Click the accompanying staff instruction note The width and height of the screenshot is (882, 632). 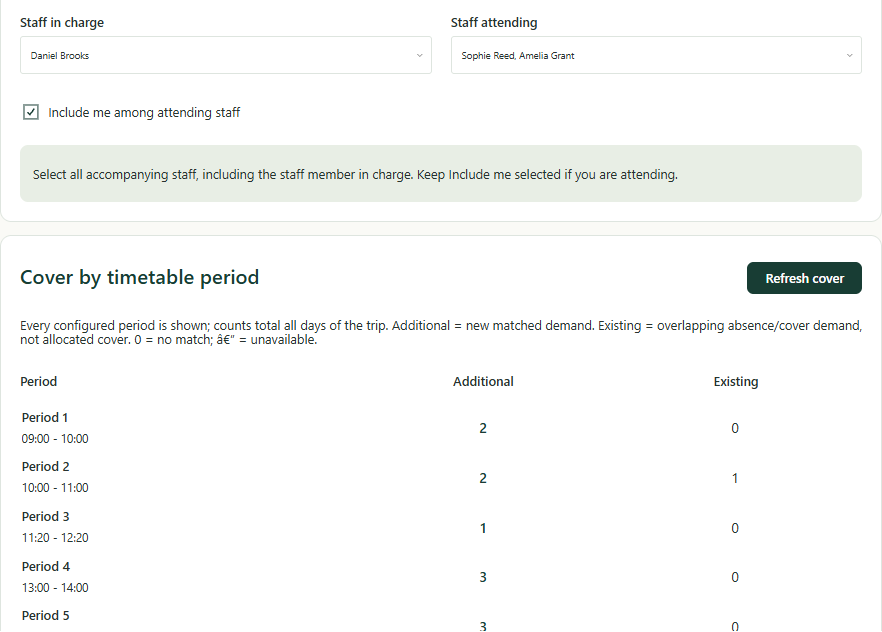[x=440, y=174]
